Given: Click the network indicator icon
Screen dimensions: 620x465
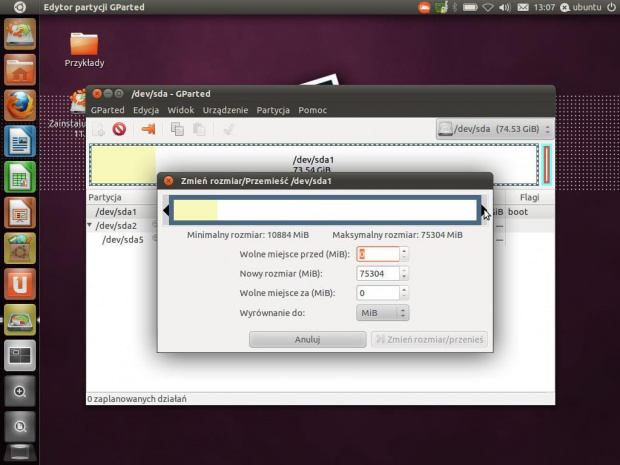Looking at the screenshot, I should pyautogui.click(x=488, y=7).
